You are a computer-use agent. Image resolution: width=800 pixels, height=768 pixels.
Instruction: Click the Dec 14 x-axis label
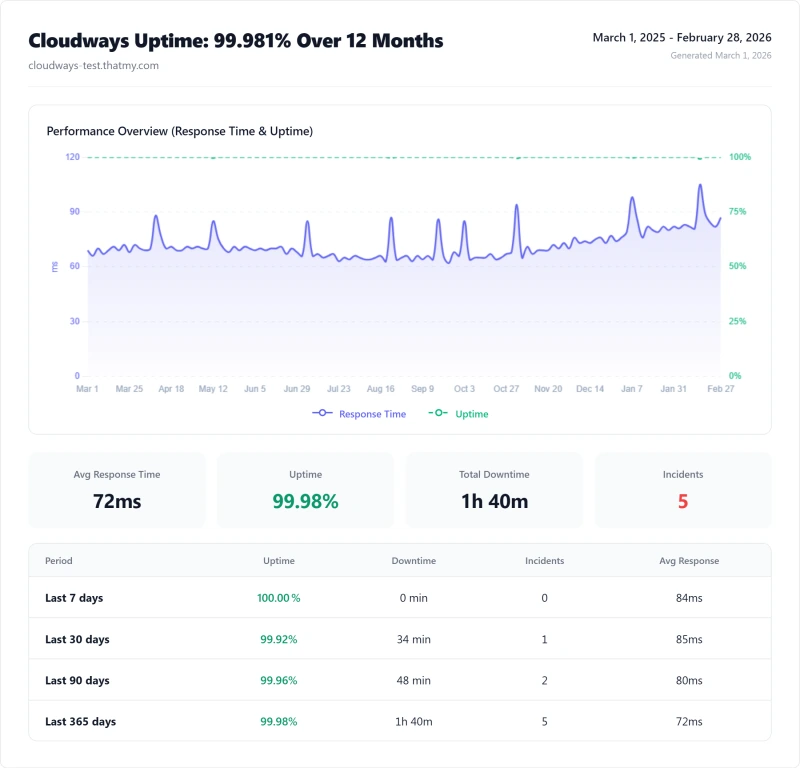pyautogui.click(x=590, y=389)
